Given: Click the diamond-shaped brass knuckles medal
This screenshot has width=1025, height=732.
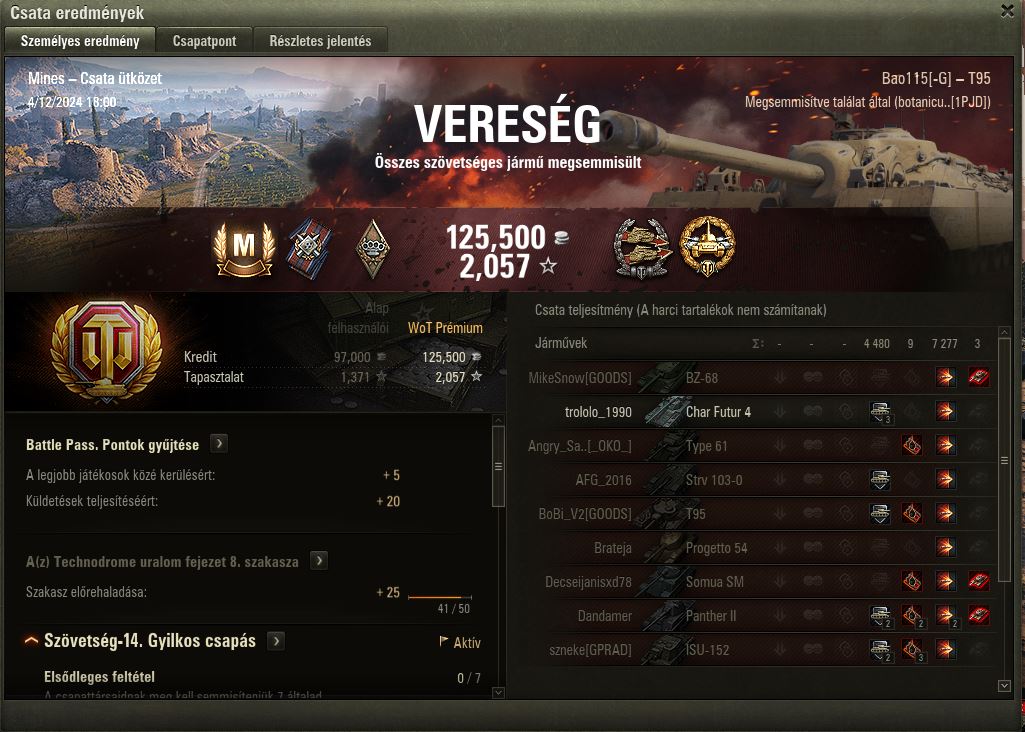Looking at the screenshot, I should 373,248.
